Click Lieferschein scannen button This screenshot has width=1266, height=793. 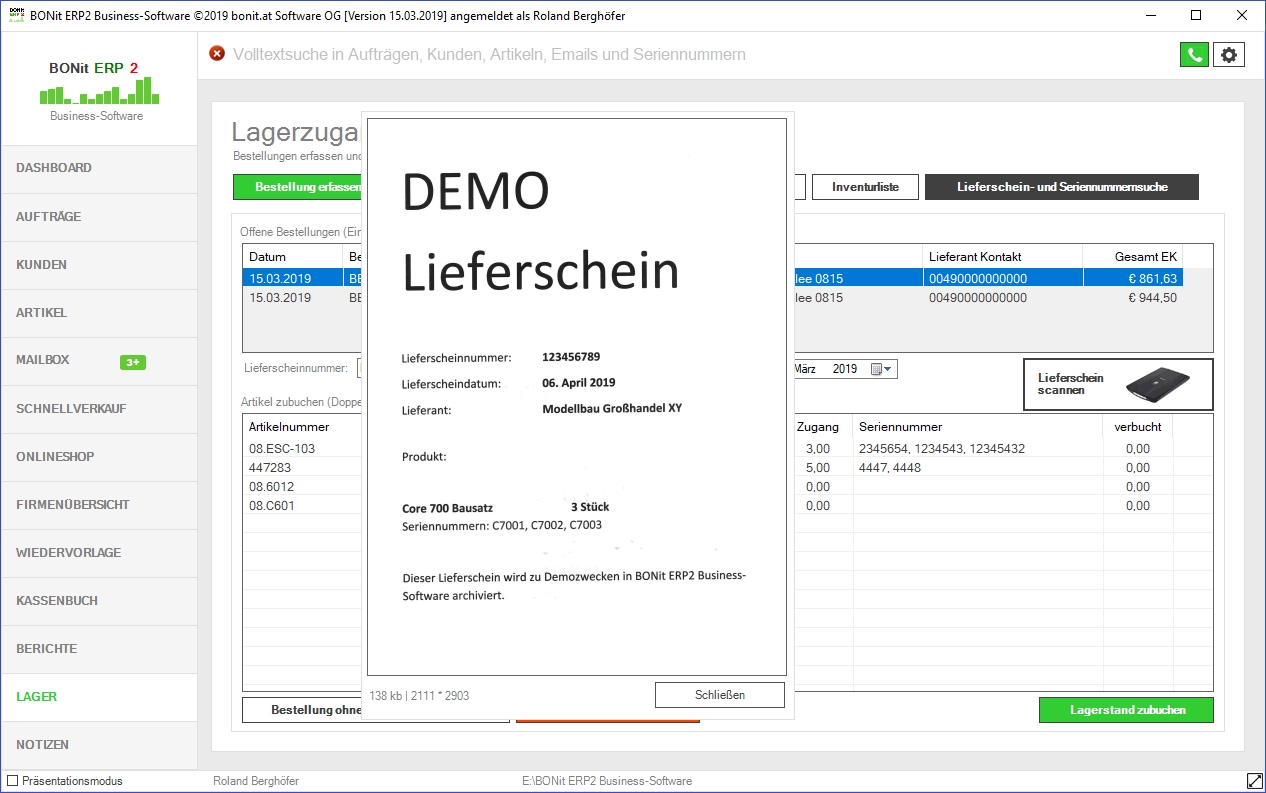pyautogui.click(x=1118, y=384)
